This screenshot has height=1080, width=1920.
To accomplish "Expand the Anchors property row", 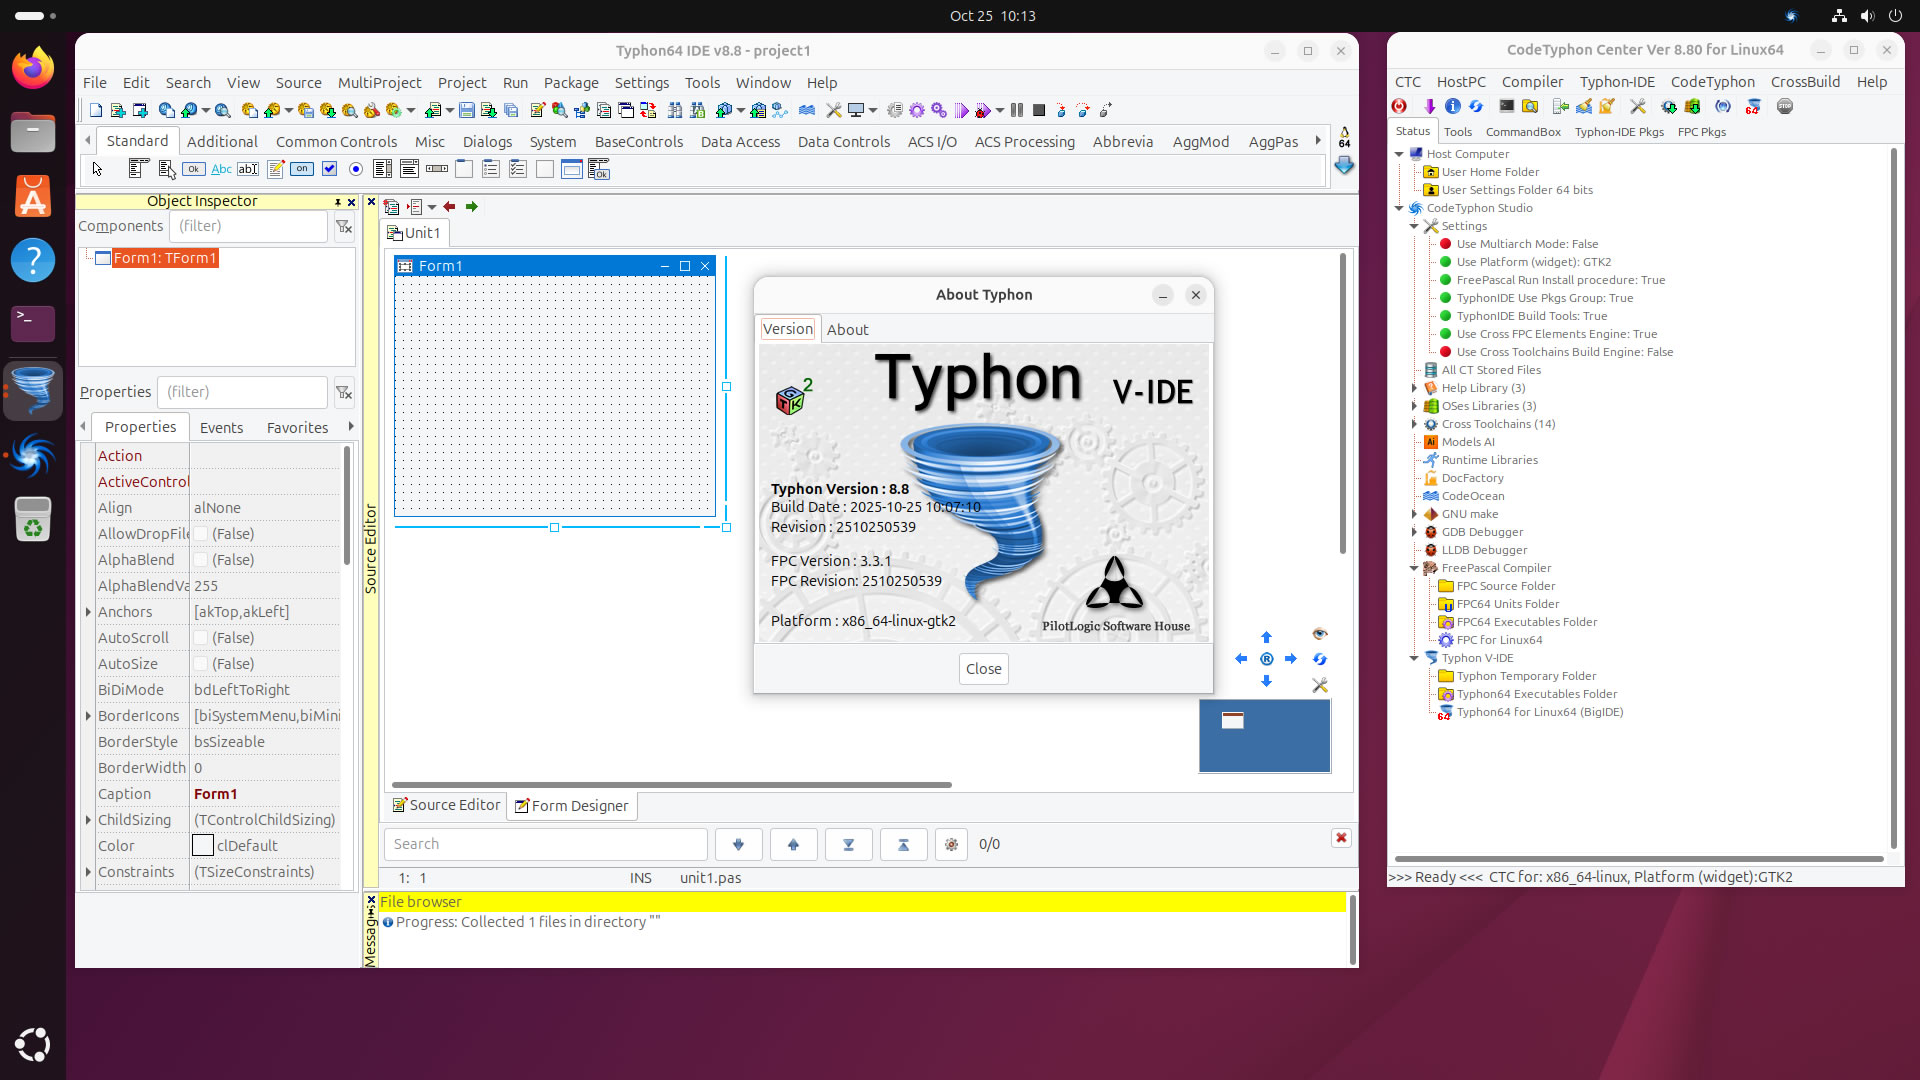I will (88, 612).
